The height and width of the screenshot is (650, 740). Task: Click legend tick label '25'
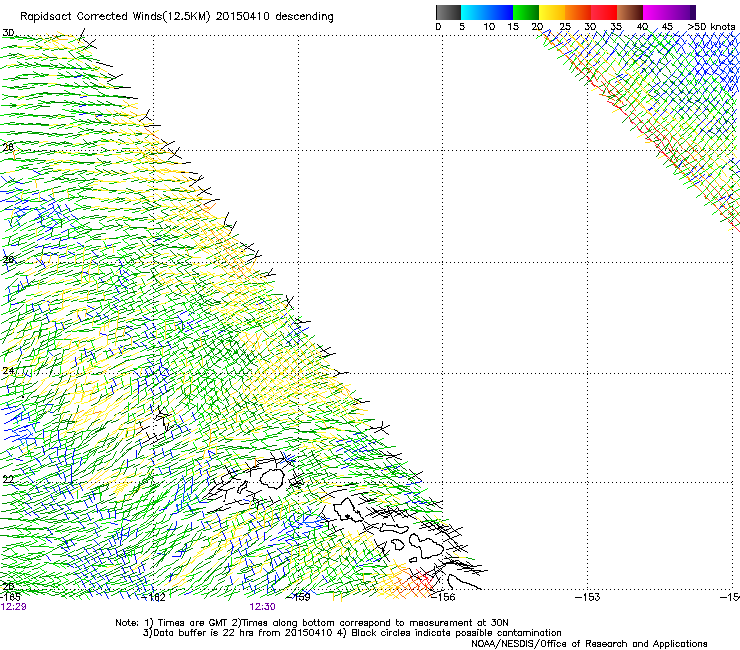[565, 26]
